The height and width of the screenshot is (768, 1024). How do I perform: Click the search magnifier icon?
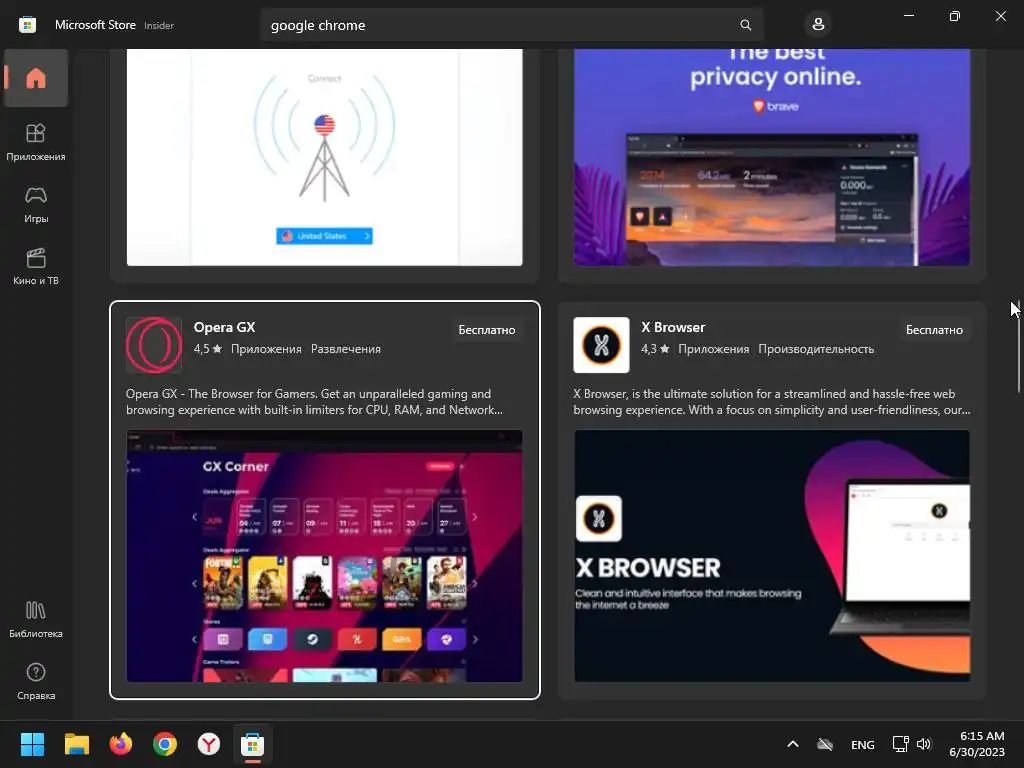745,25
